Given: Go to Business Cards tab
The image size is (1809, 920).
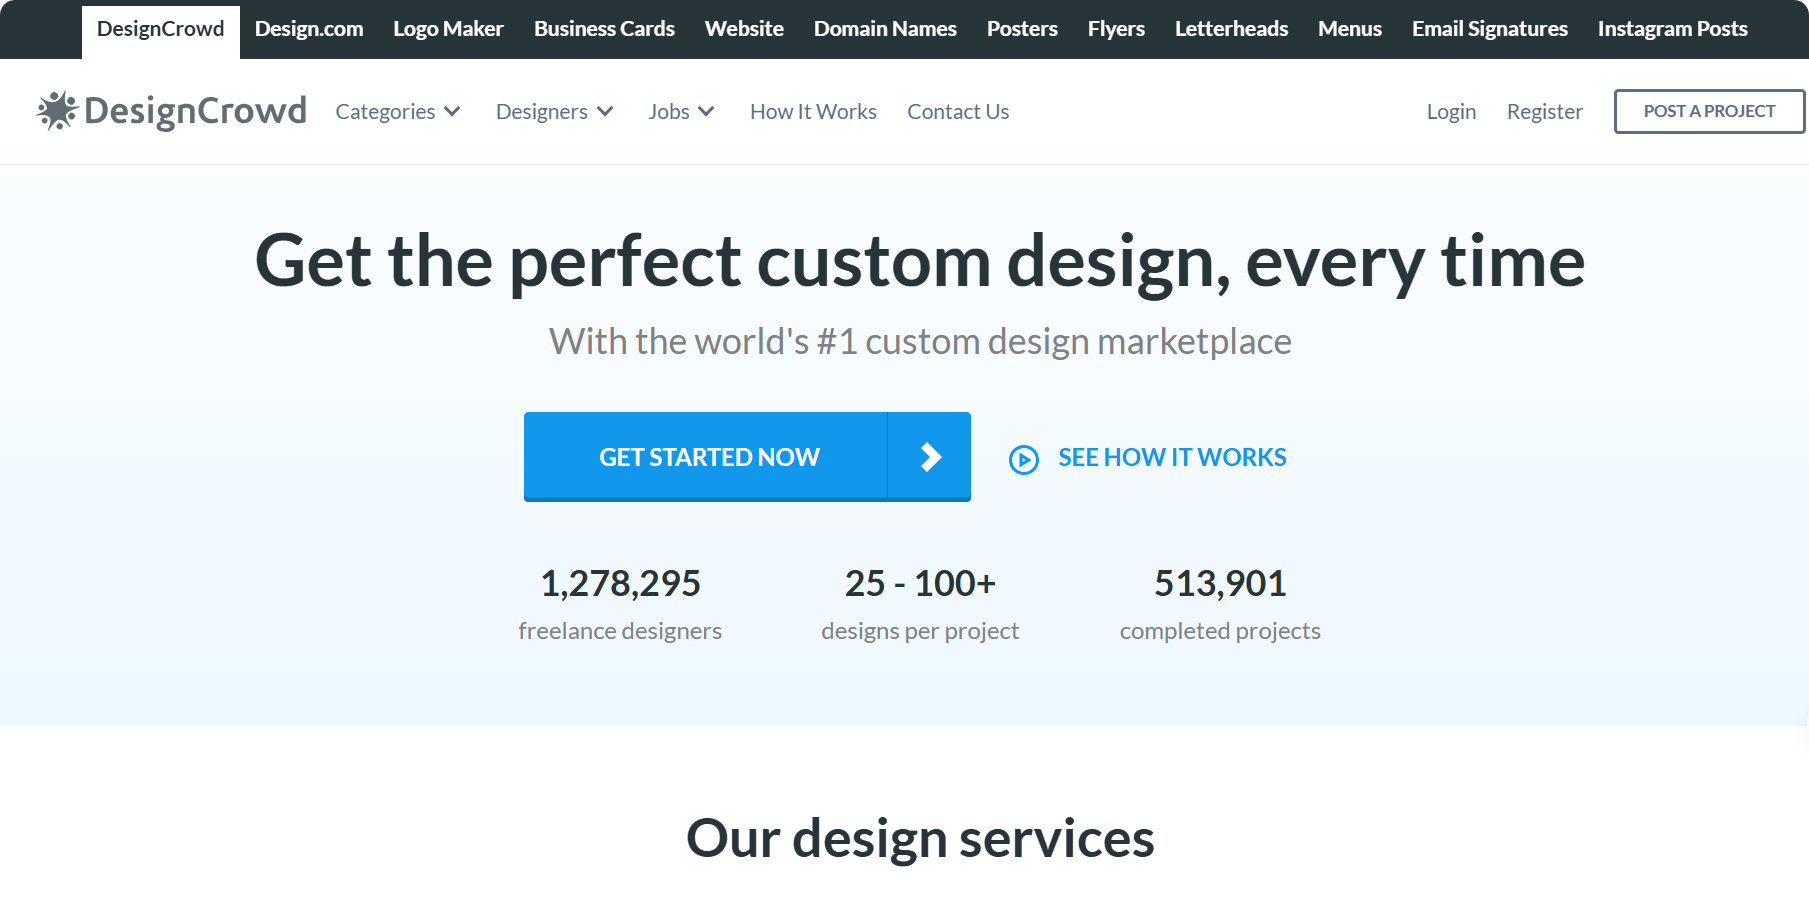Looking at the screenshot, I should coord(604,29).
